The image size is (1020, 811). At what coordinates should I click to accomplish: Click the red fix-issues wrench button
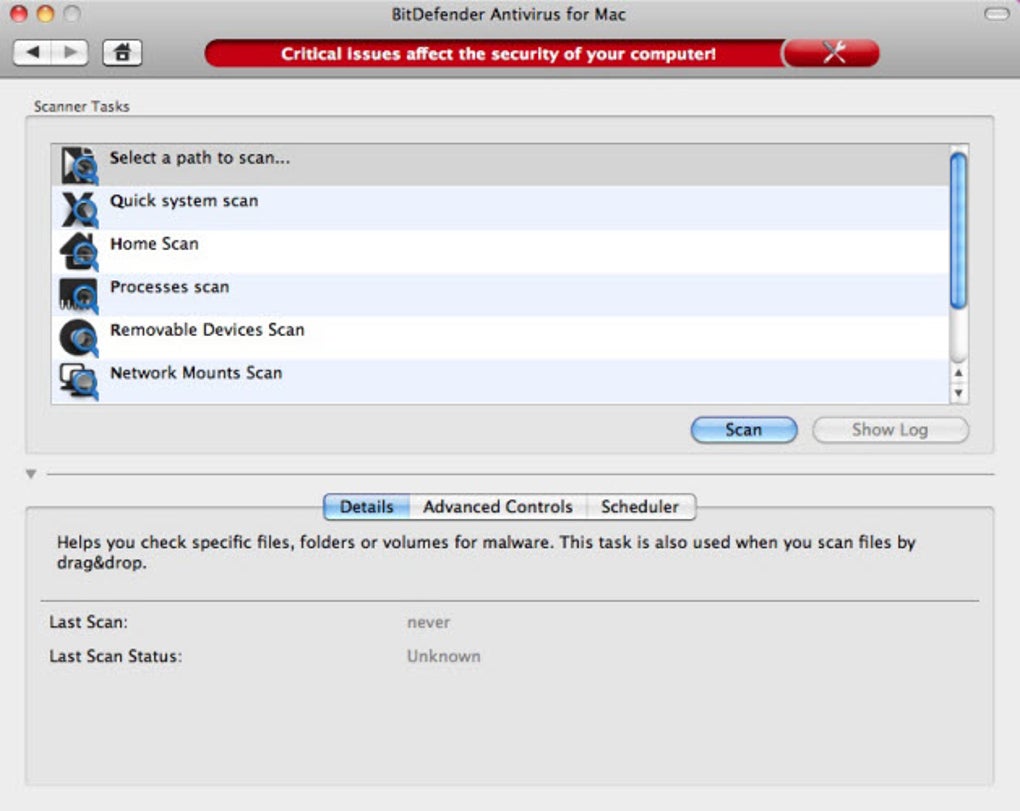pyautogui.click(x=832, y=53)
